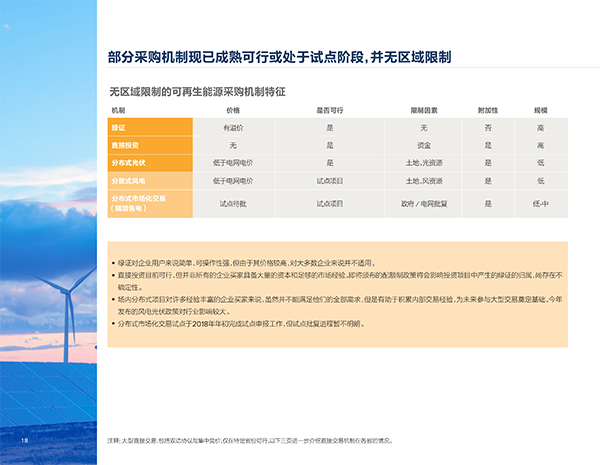Select the '附加性' column header
This screenshot has width=600, height=465.
click(x=488, y=110)
